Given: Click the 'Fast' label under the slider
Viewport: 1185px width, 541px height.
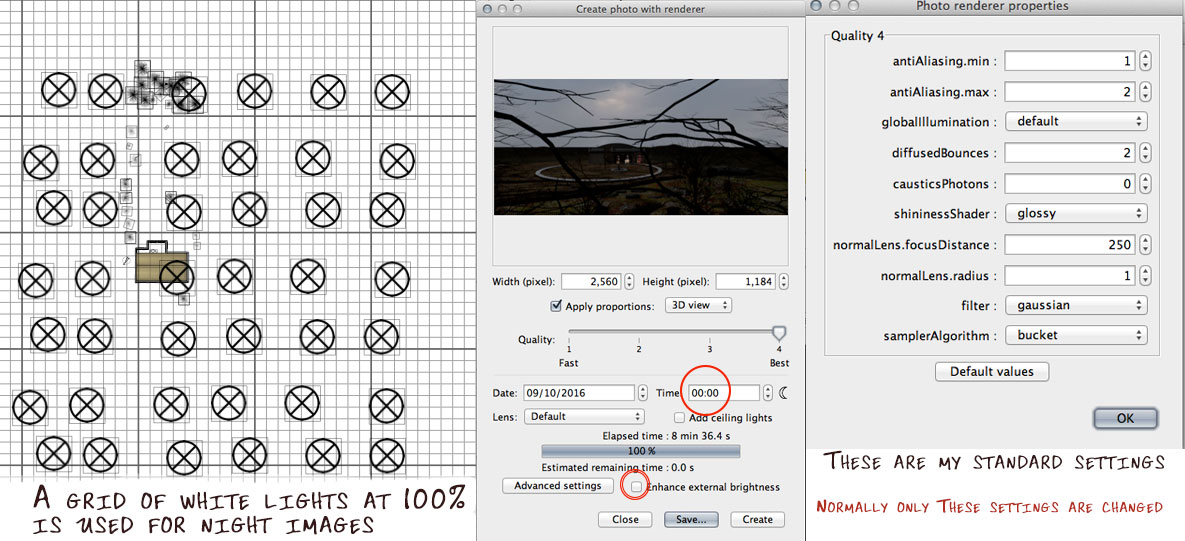Looking at the screenshot, I should coord(569,363).
